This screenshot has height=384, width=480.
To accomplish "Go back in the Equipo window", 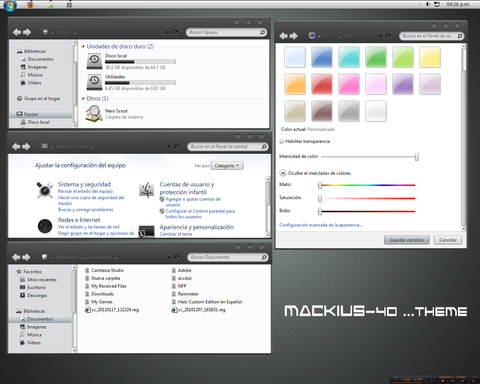I will click(x=17, y=32).
